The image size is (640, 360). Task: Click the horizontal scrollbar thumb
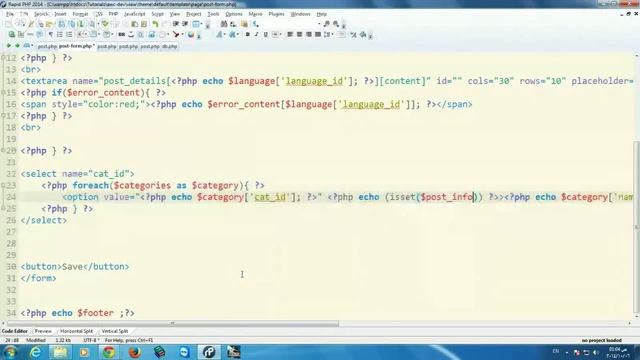tap(173, 323)
